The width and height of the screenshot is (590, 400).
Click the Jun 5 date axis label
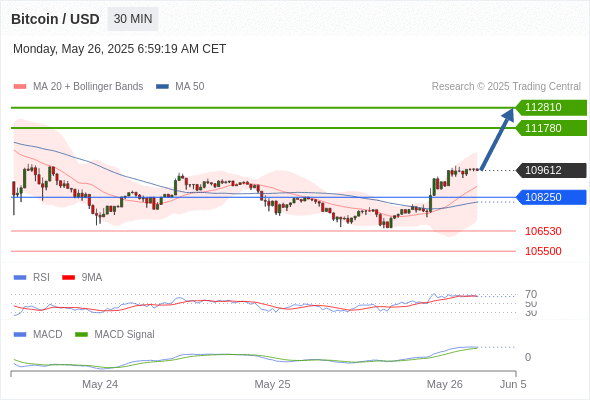(x=513, y=384)
